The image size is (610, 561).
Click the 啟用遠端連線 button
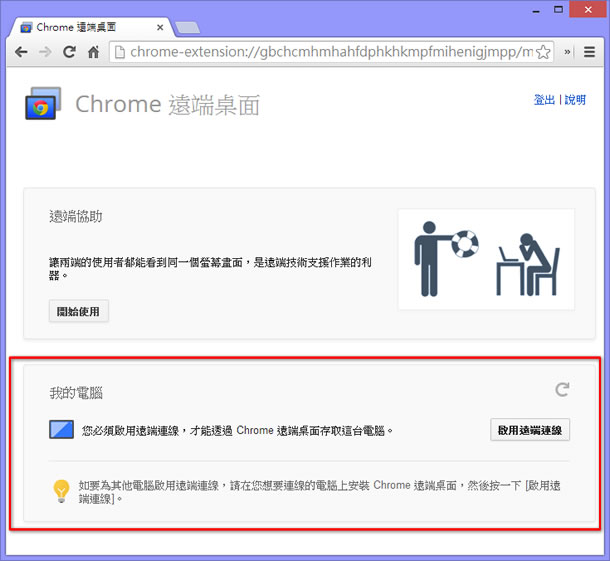[x=530, y=430]
